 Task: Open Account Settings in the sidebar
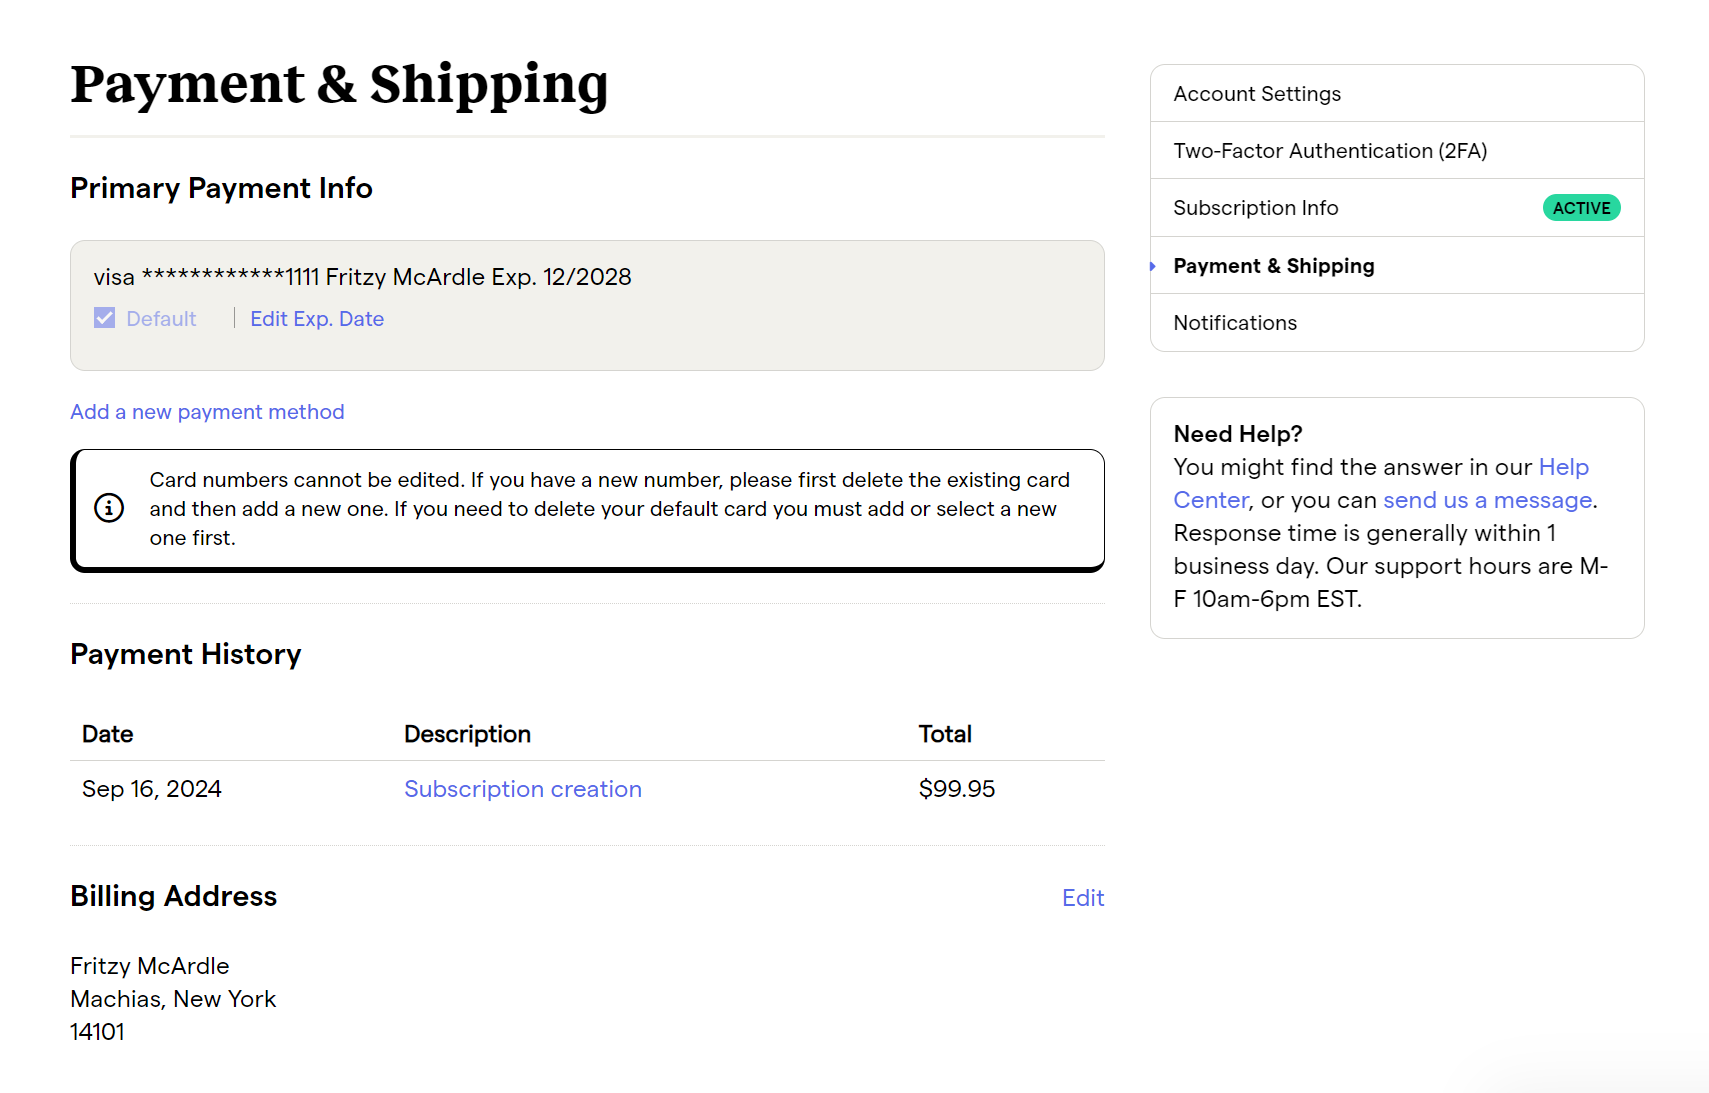point(1397,94)
